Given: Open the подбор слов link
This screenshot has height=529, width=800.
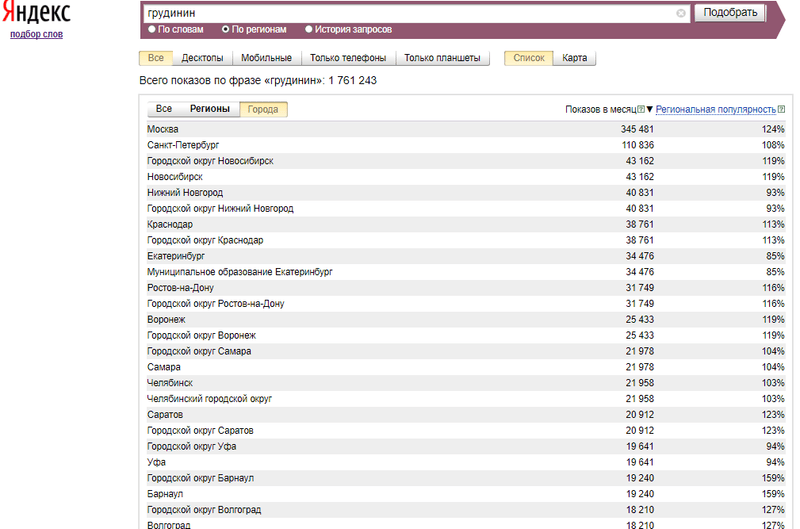Looking at the screenshot, I should 35,34.
